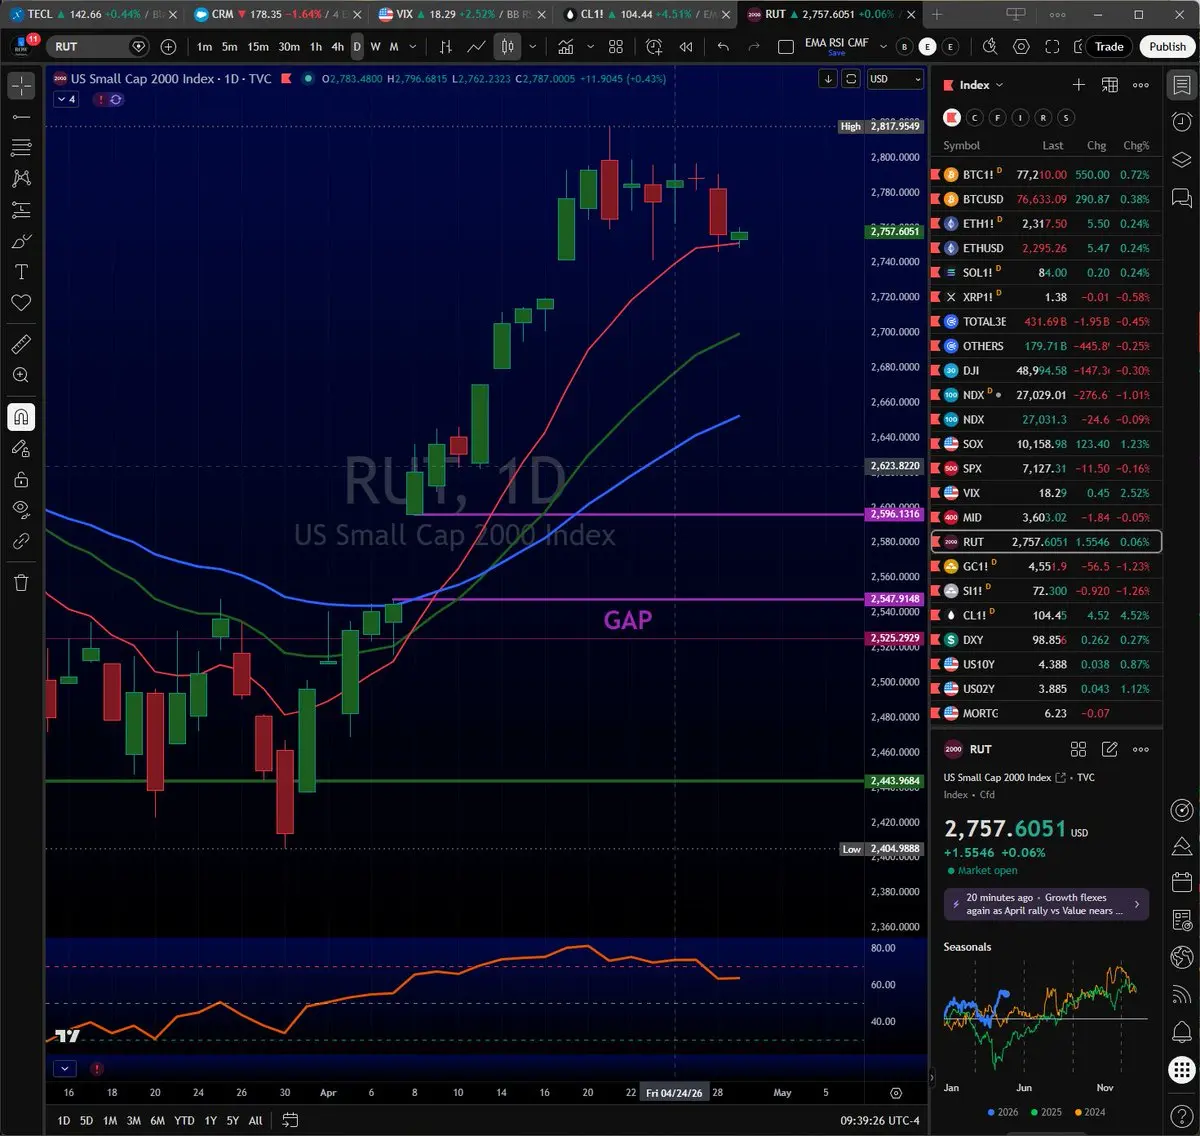1200x1136 pixels.
Task: Open chart settings hexagon icon
Action: [x=1021, y=47]
